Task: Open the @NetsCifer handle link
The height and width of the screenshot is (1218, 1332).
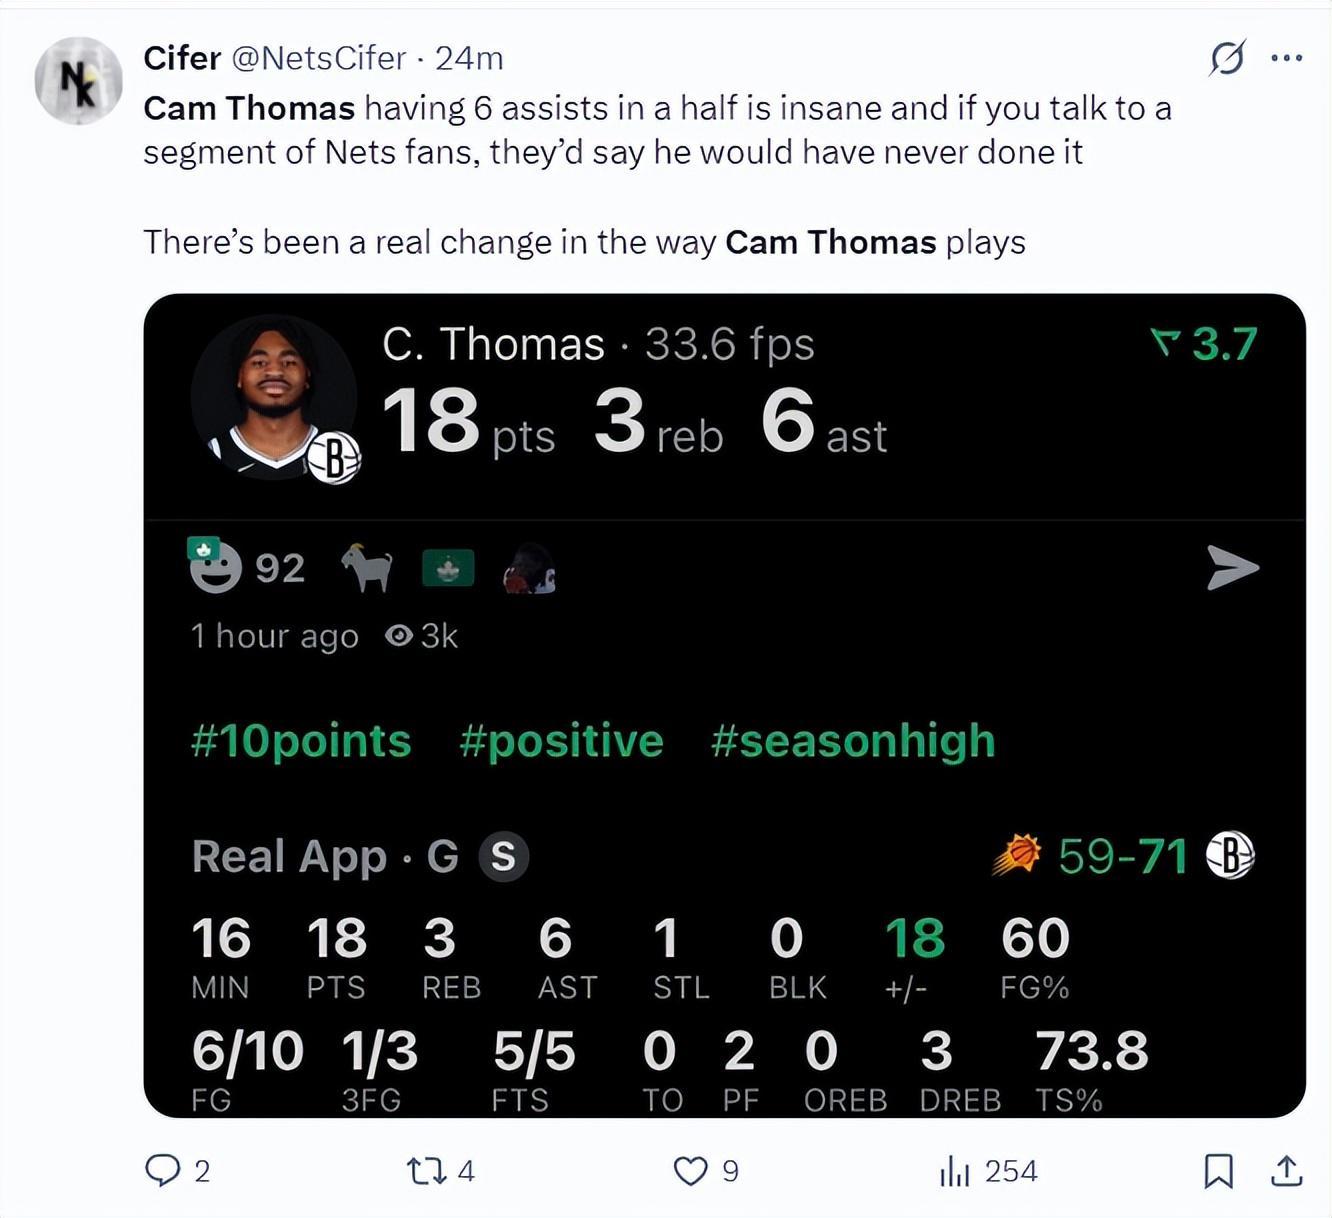Action: point(319,58)
